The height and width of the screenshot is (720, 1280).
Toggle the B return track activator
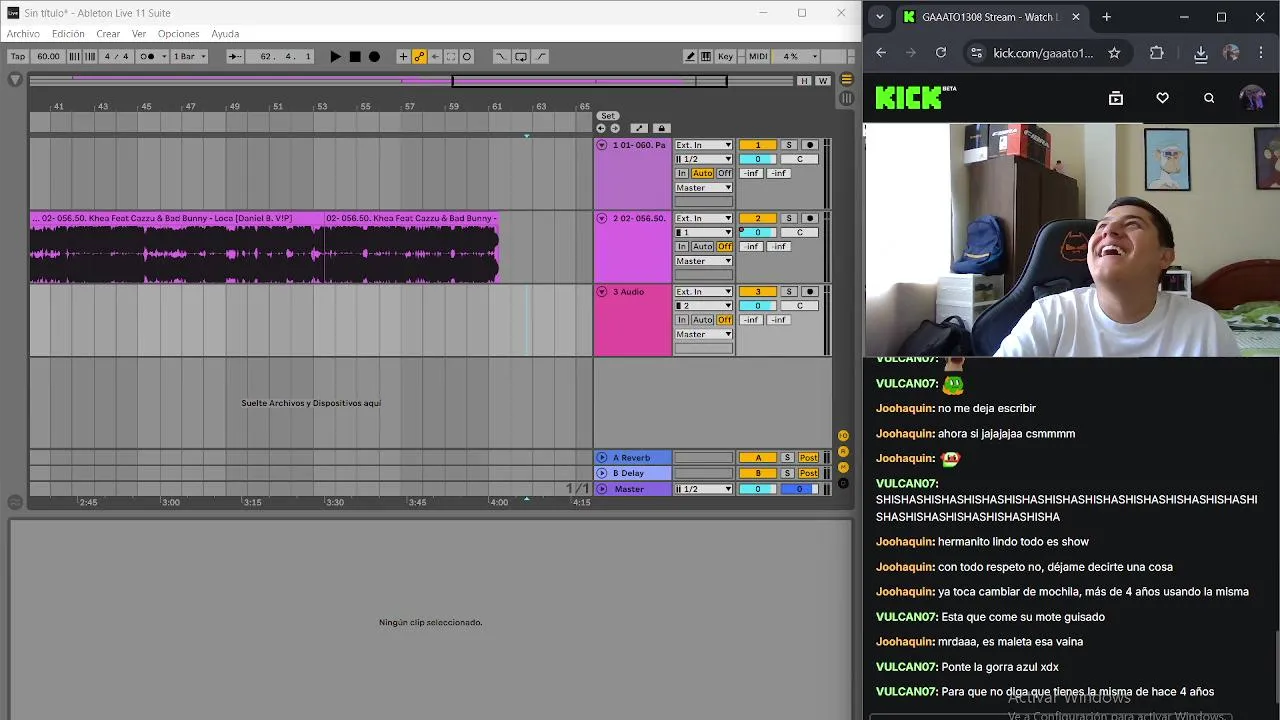tap(758, 473)
